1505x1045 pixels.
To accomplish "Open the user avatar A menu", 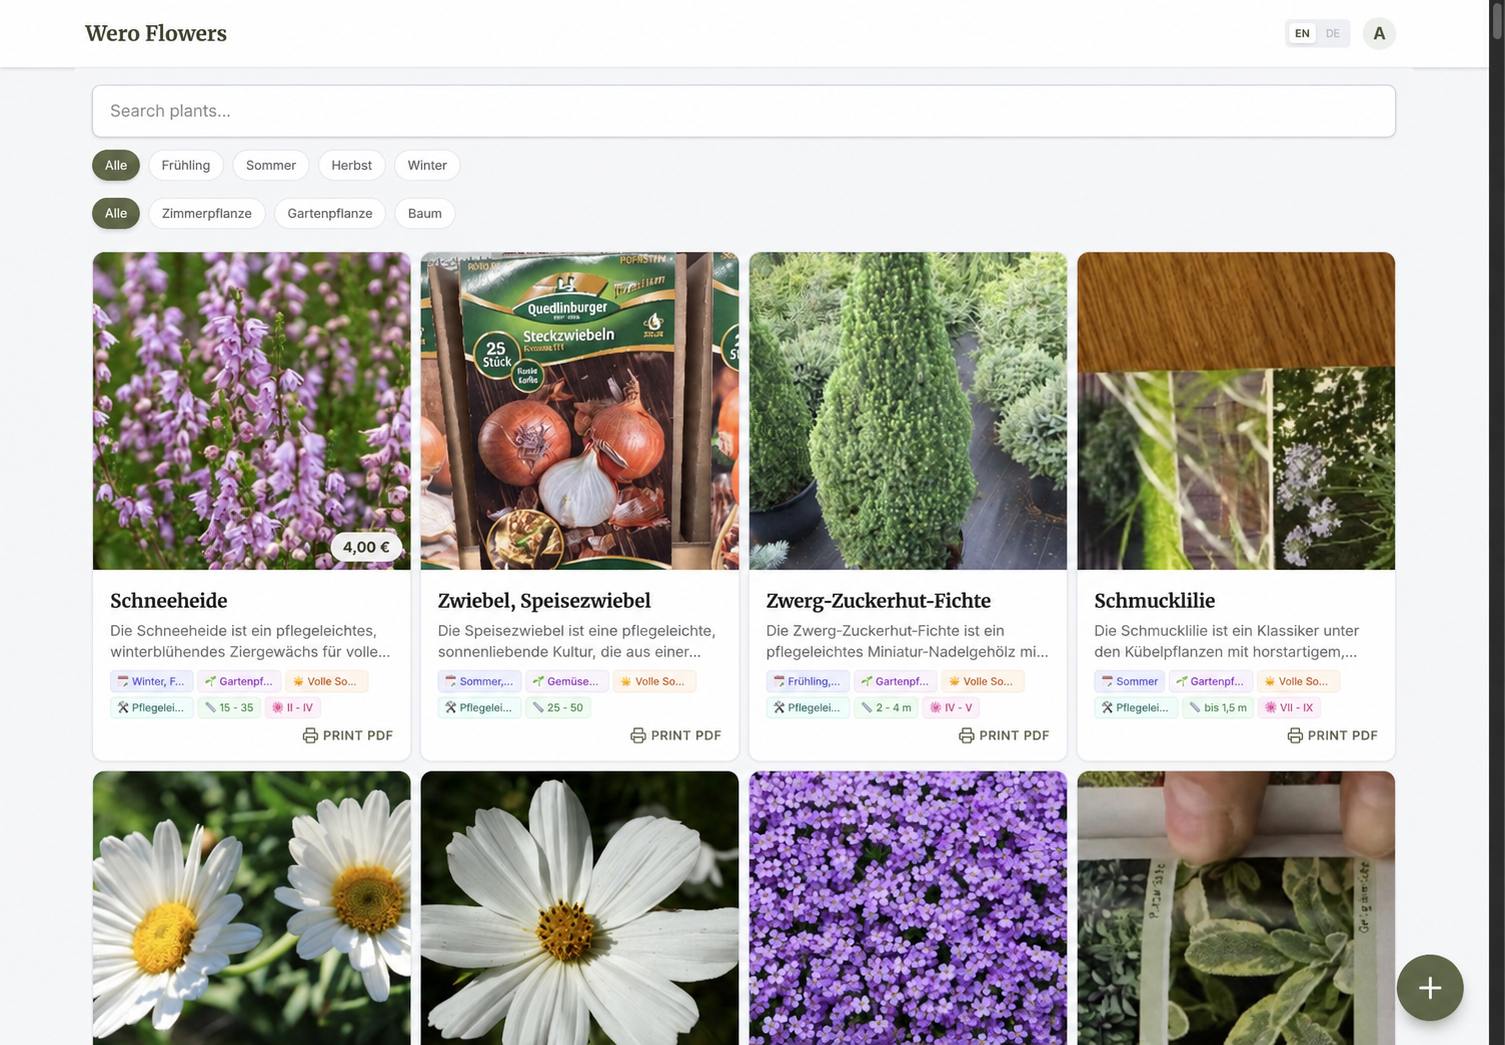I will (x=1379, y=33).
